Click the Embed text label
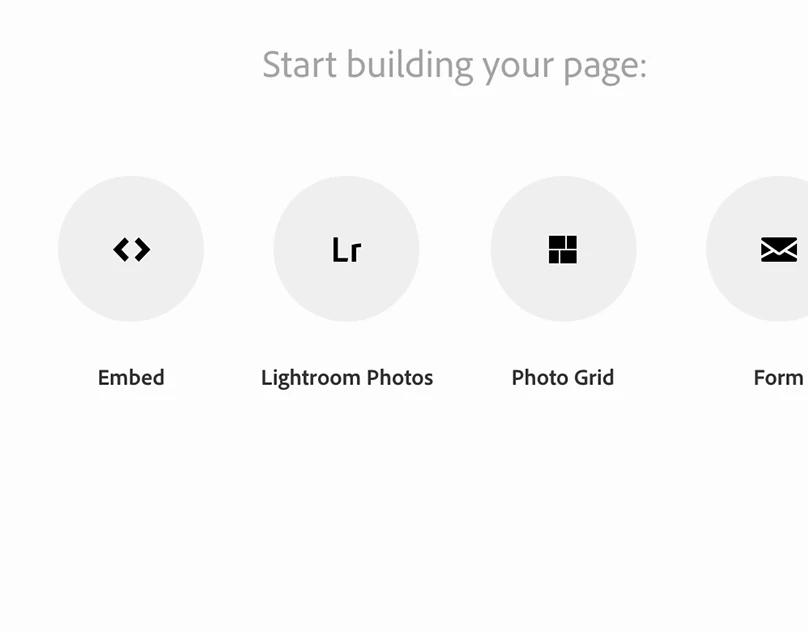 (131, 378)
